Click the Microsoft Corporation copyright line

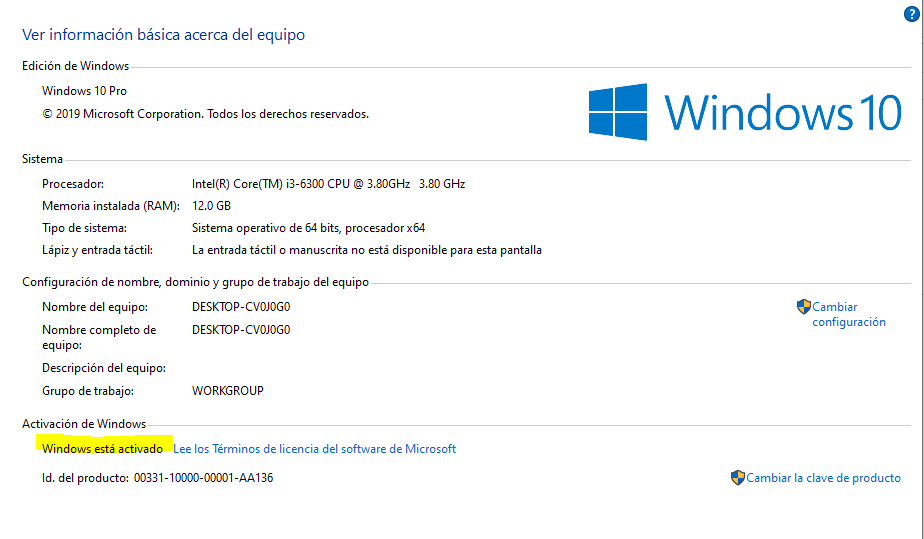[x=205, y=114]
